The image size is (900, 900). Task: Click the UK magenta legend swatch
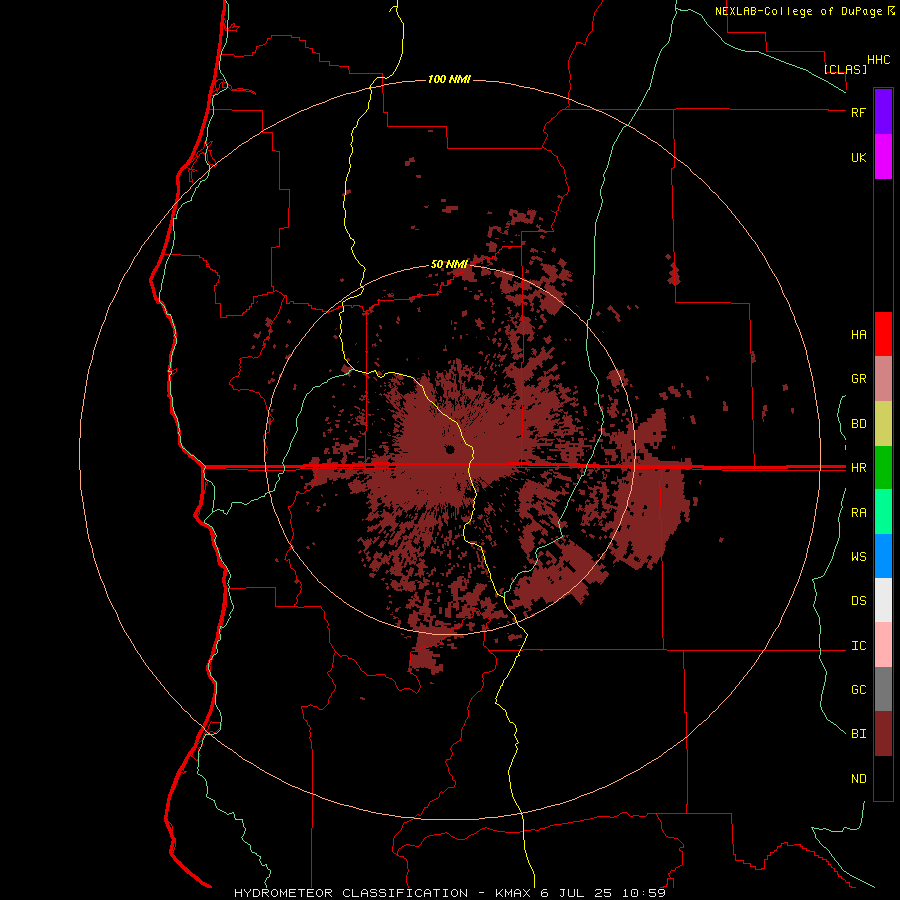click(x=883, y=157)
